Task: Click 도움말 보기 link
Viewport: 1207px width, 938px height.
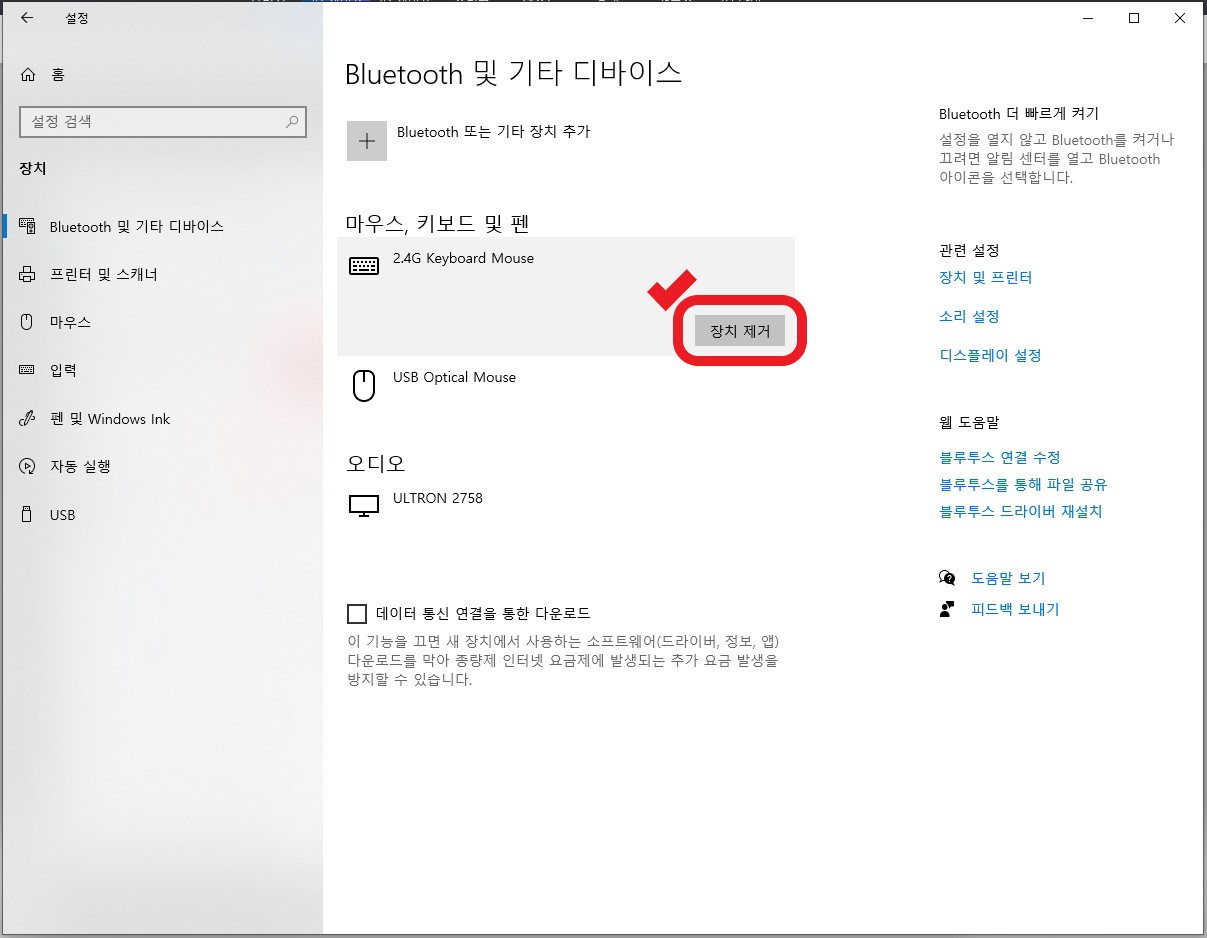Action: click(1008, 578)
